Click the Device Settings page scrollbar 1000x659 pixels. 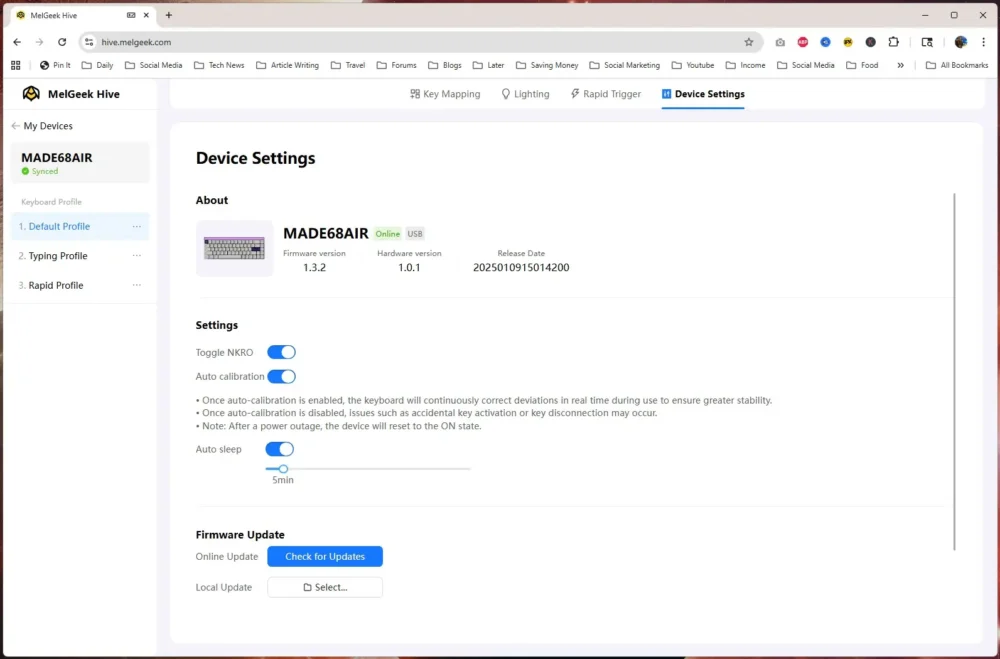point(954,371)
